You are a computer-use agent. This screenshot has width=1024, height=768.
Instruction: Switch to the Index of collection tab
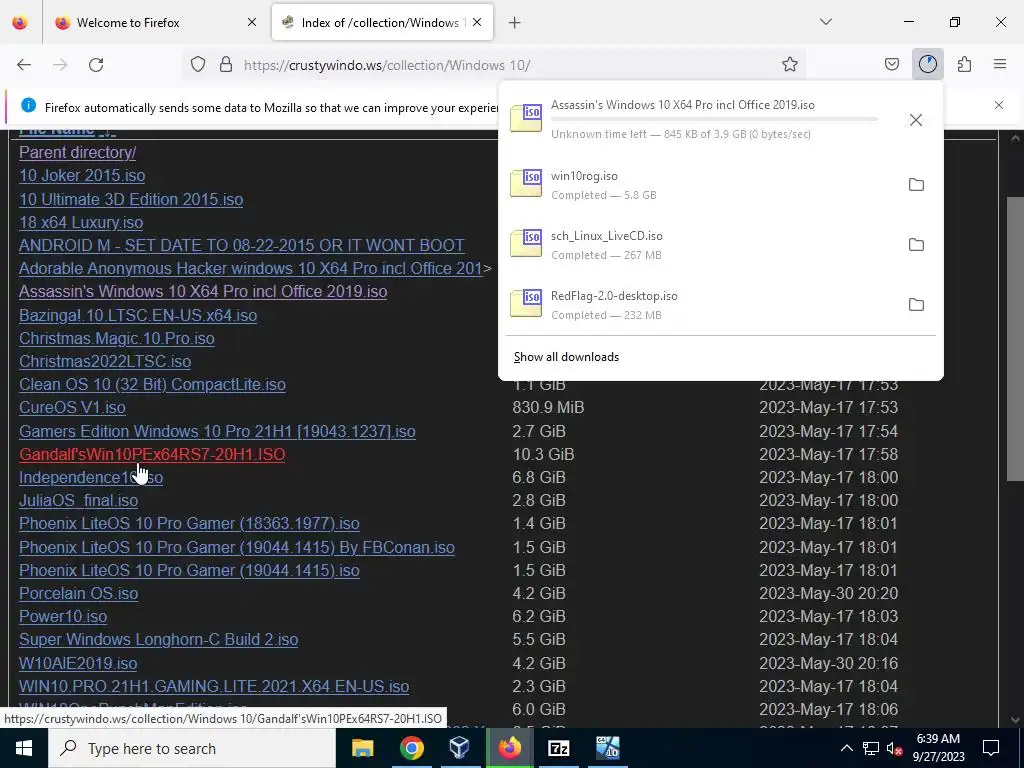click(x=383, y=23)
